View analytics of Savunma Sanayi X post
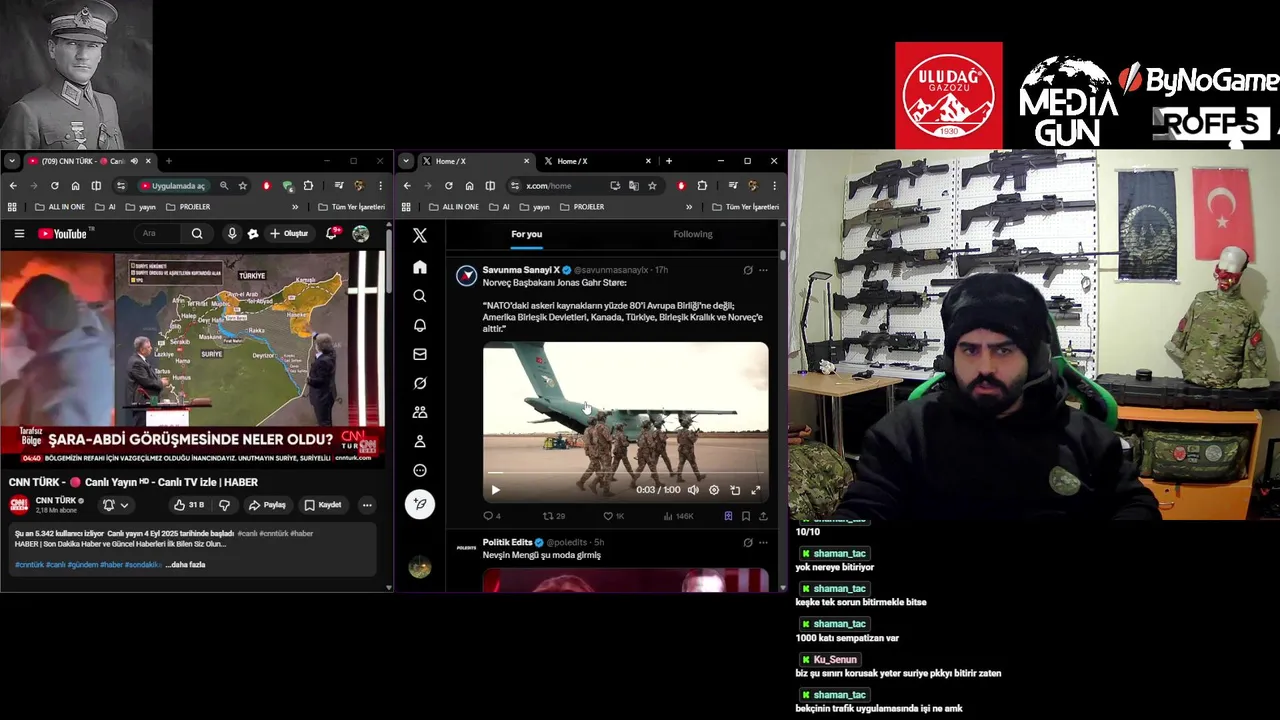The height and width of the screenshot is (720, 1280). click(x=678, y=516)
